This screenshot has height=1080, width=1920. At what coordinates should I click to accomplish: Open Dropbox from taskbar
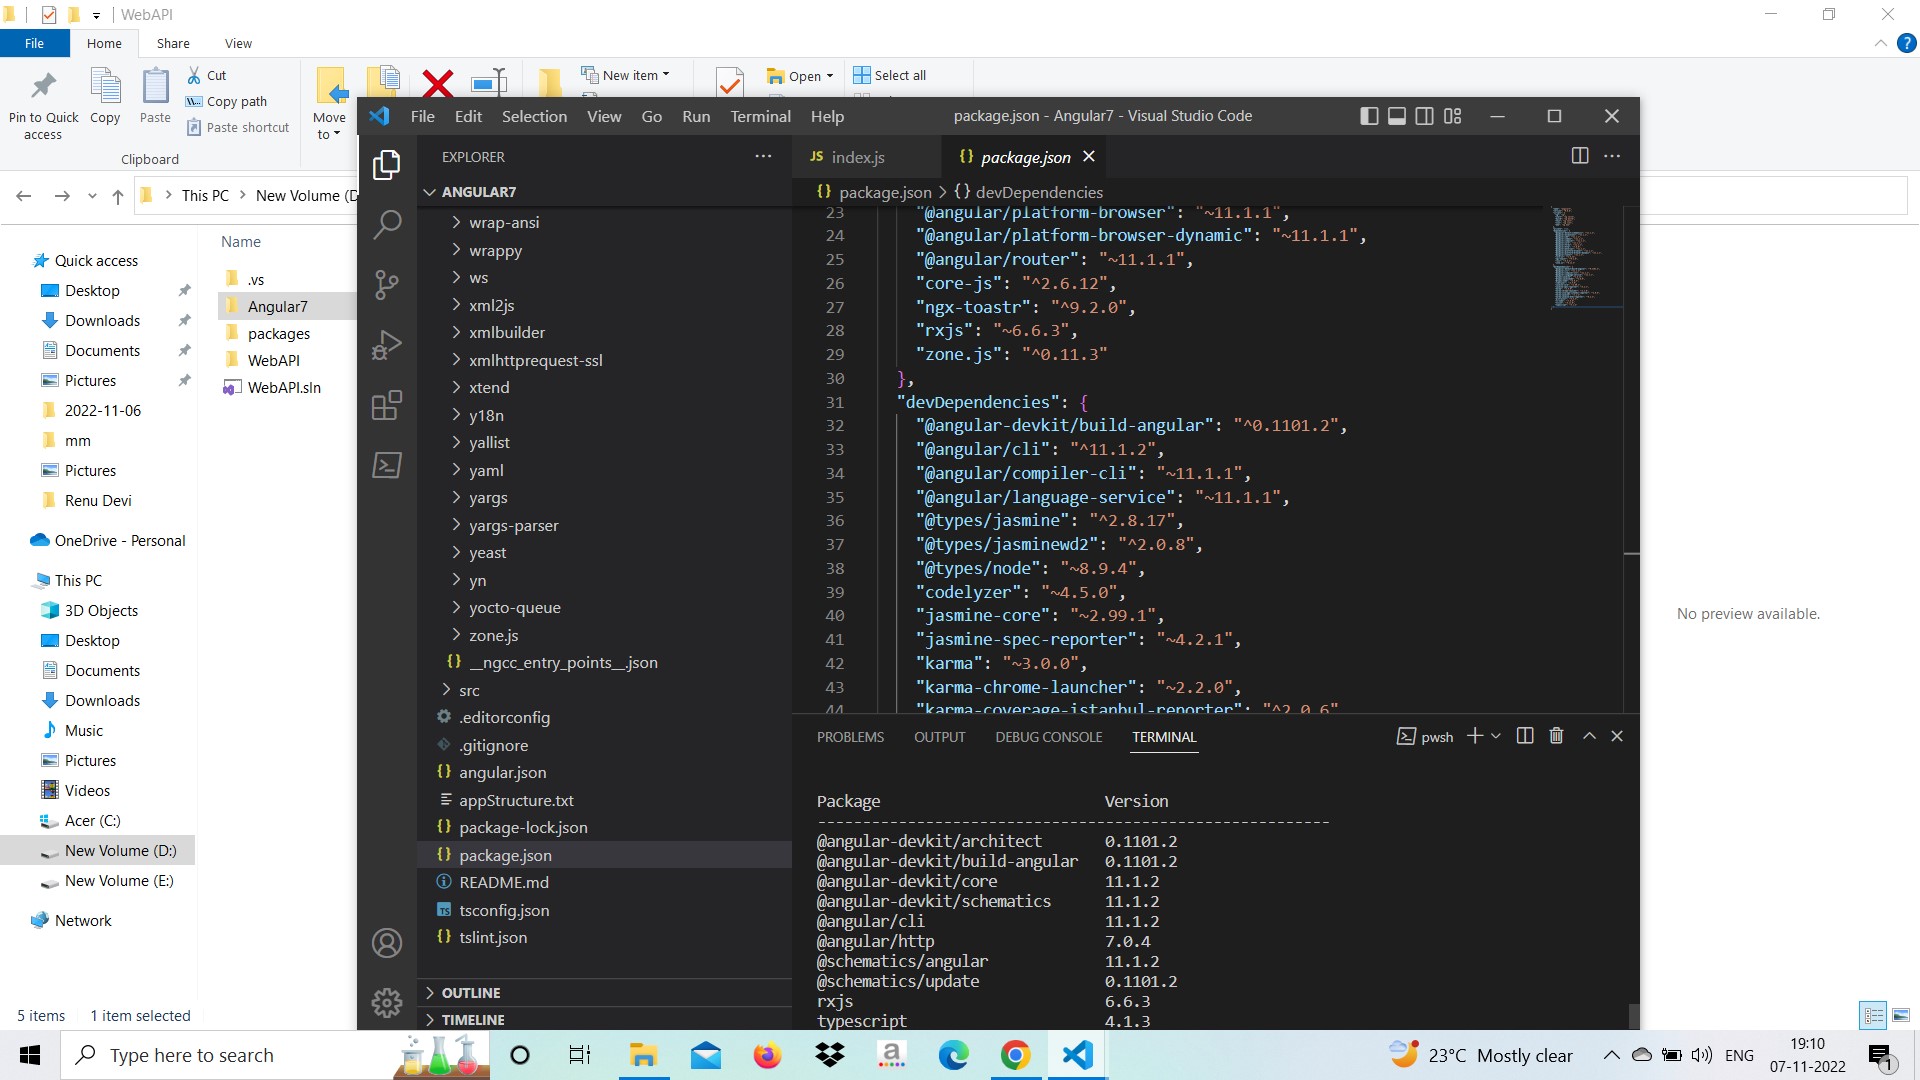[x=829, y=1055]
